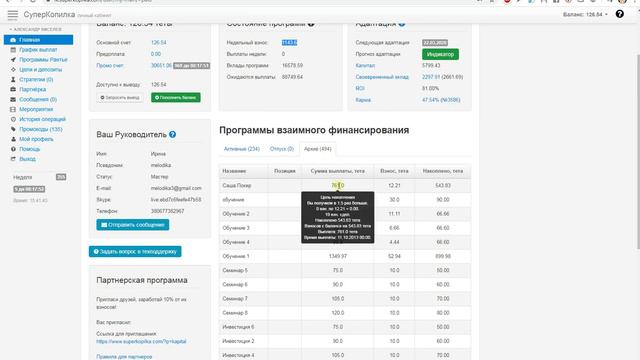
Task: Click the home icon next to Главная
Action: click(13, 40)
